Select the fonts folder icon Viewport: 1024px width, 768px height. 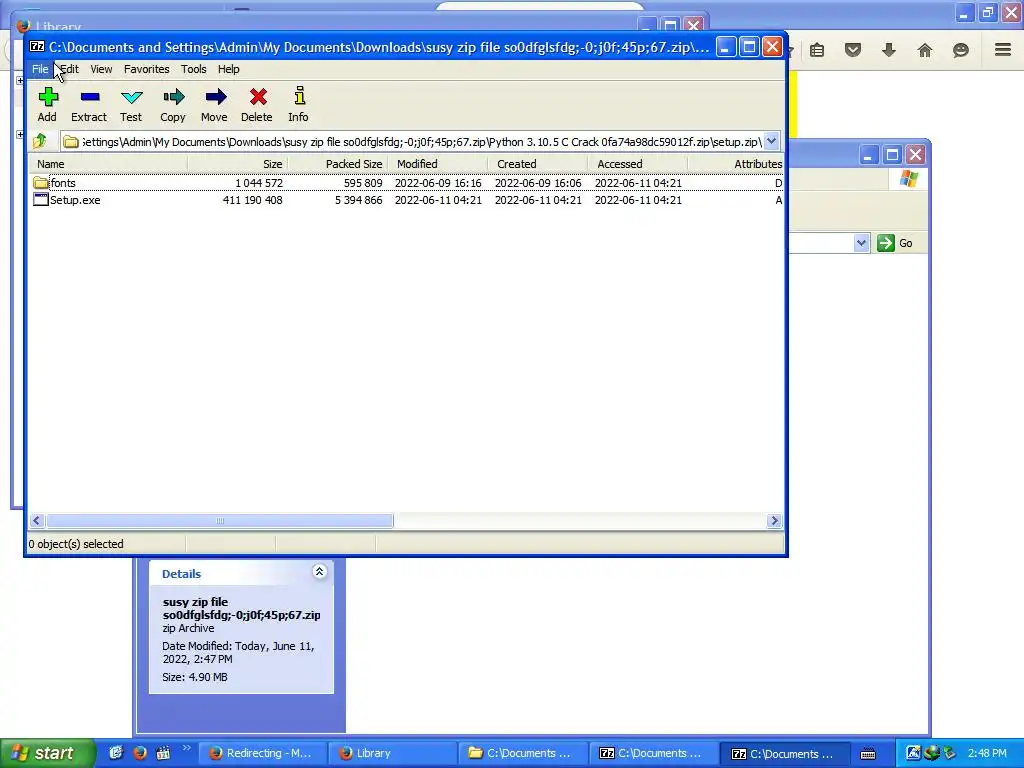point(40,183)
